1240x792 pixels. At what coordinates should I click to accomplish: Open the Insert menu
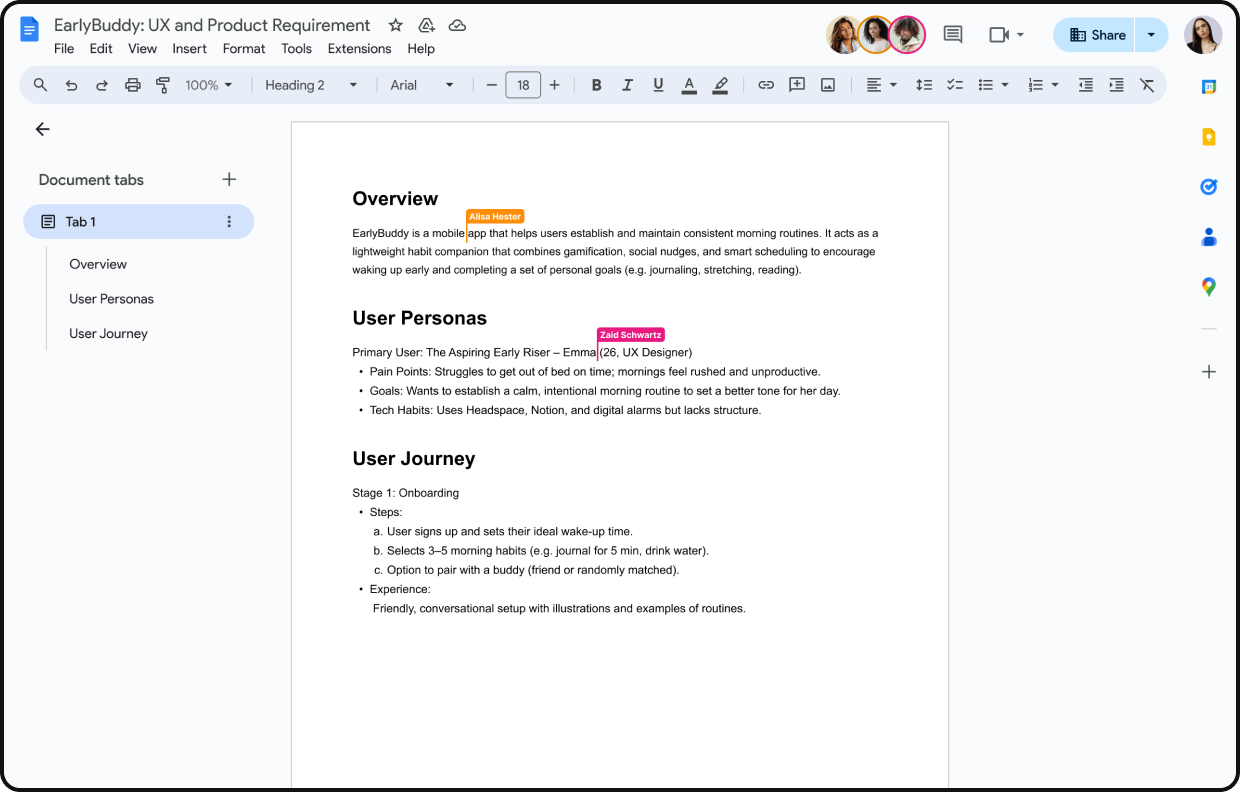190,48
